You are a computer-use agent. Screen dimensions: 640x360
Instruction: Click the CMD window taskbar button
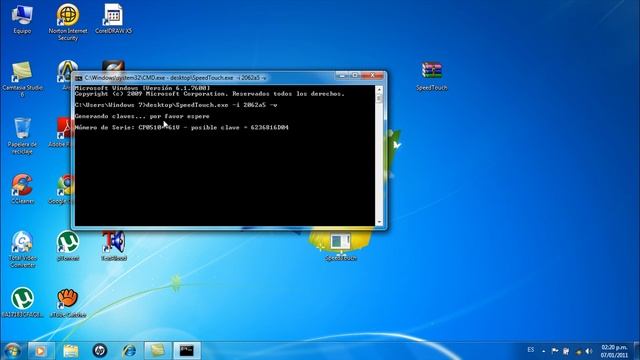point(187,351)
